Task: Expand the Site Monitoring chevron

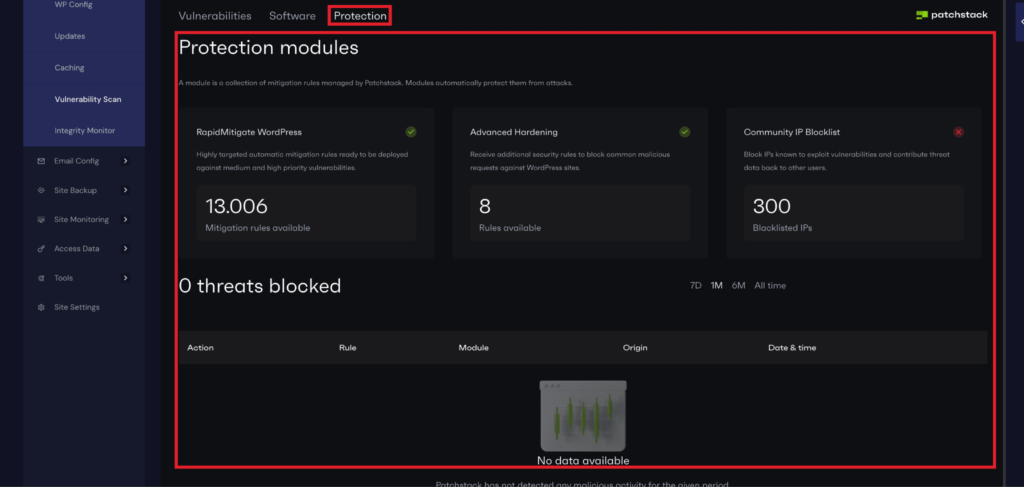Action: (125, 219)
